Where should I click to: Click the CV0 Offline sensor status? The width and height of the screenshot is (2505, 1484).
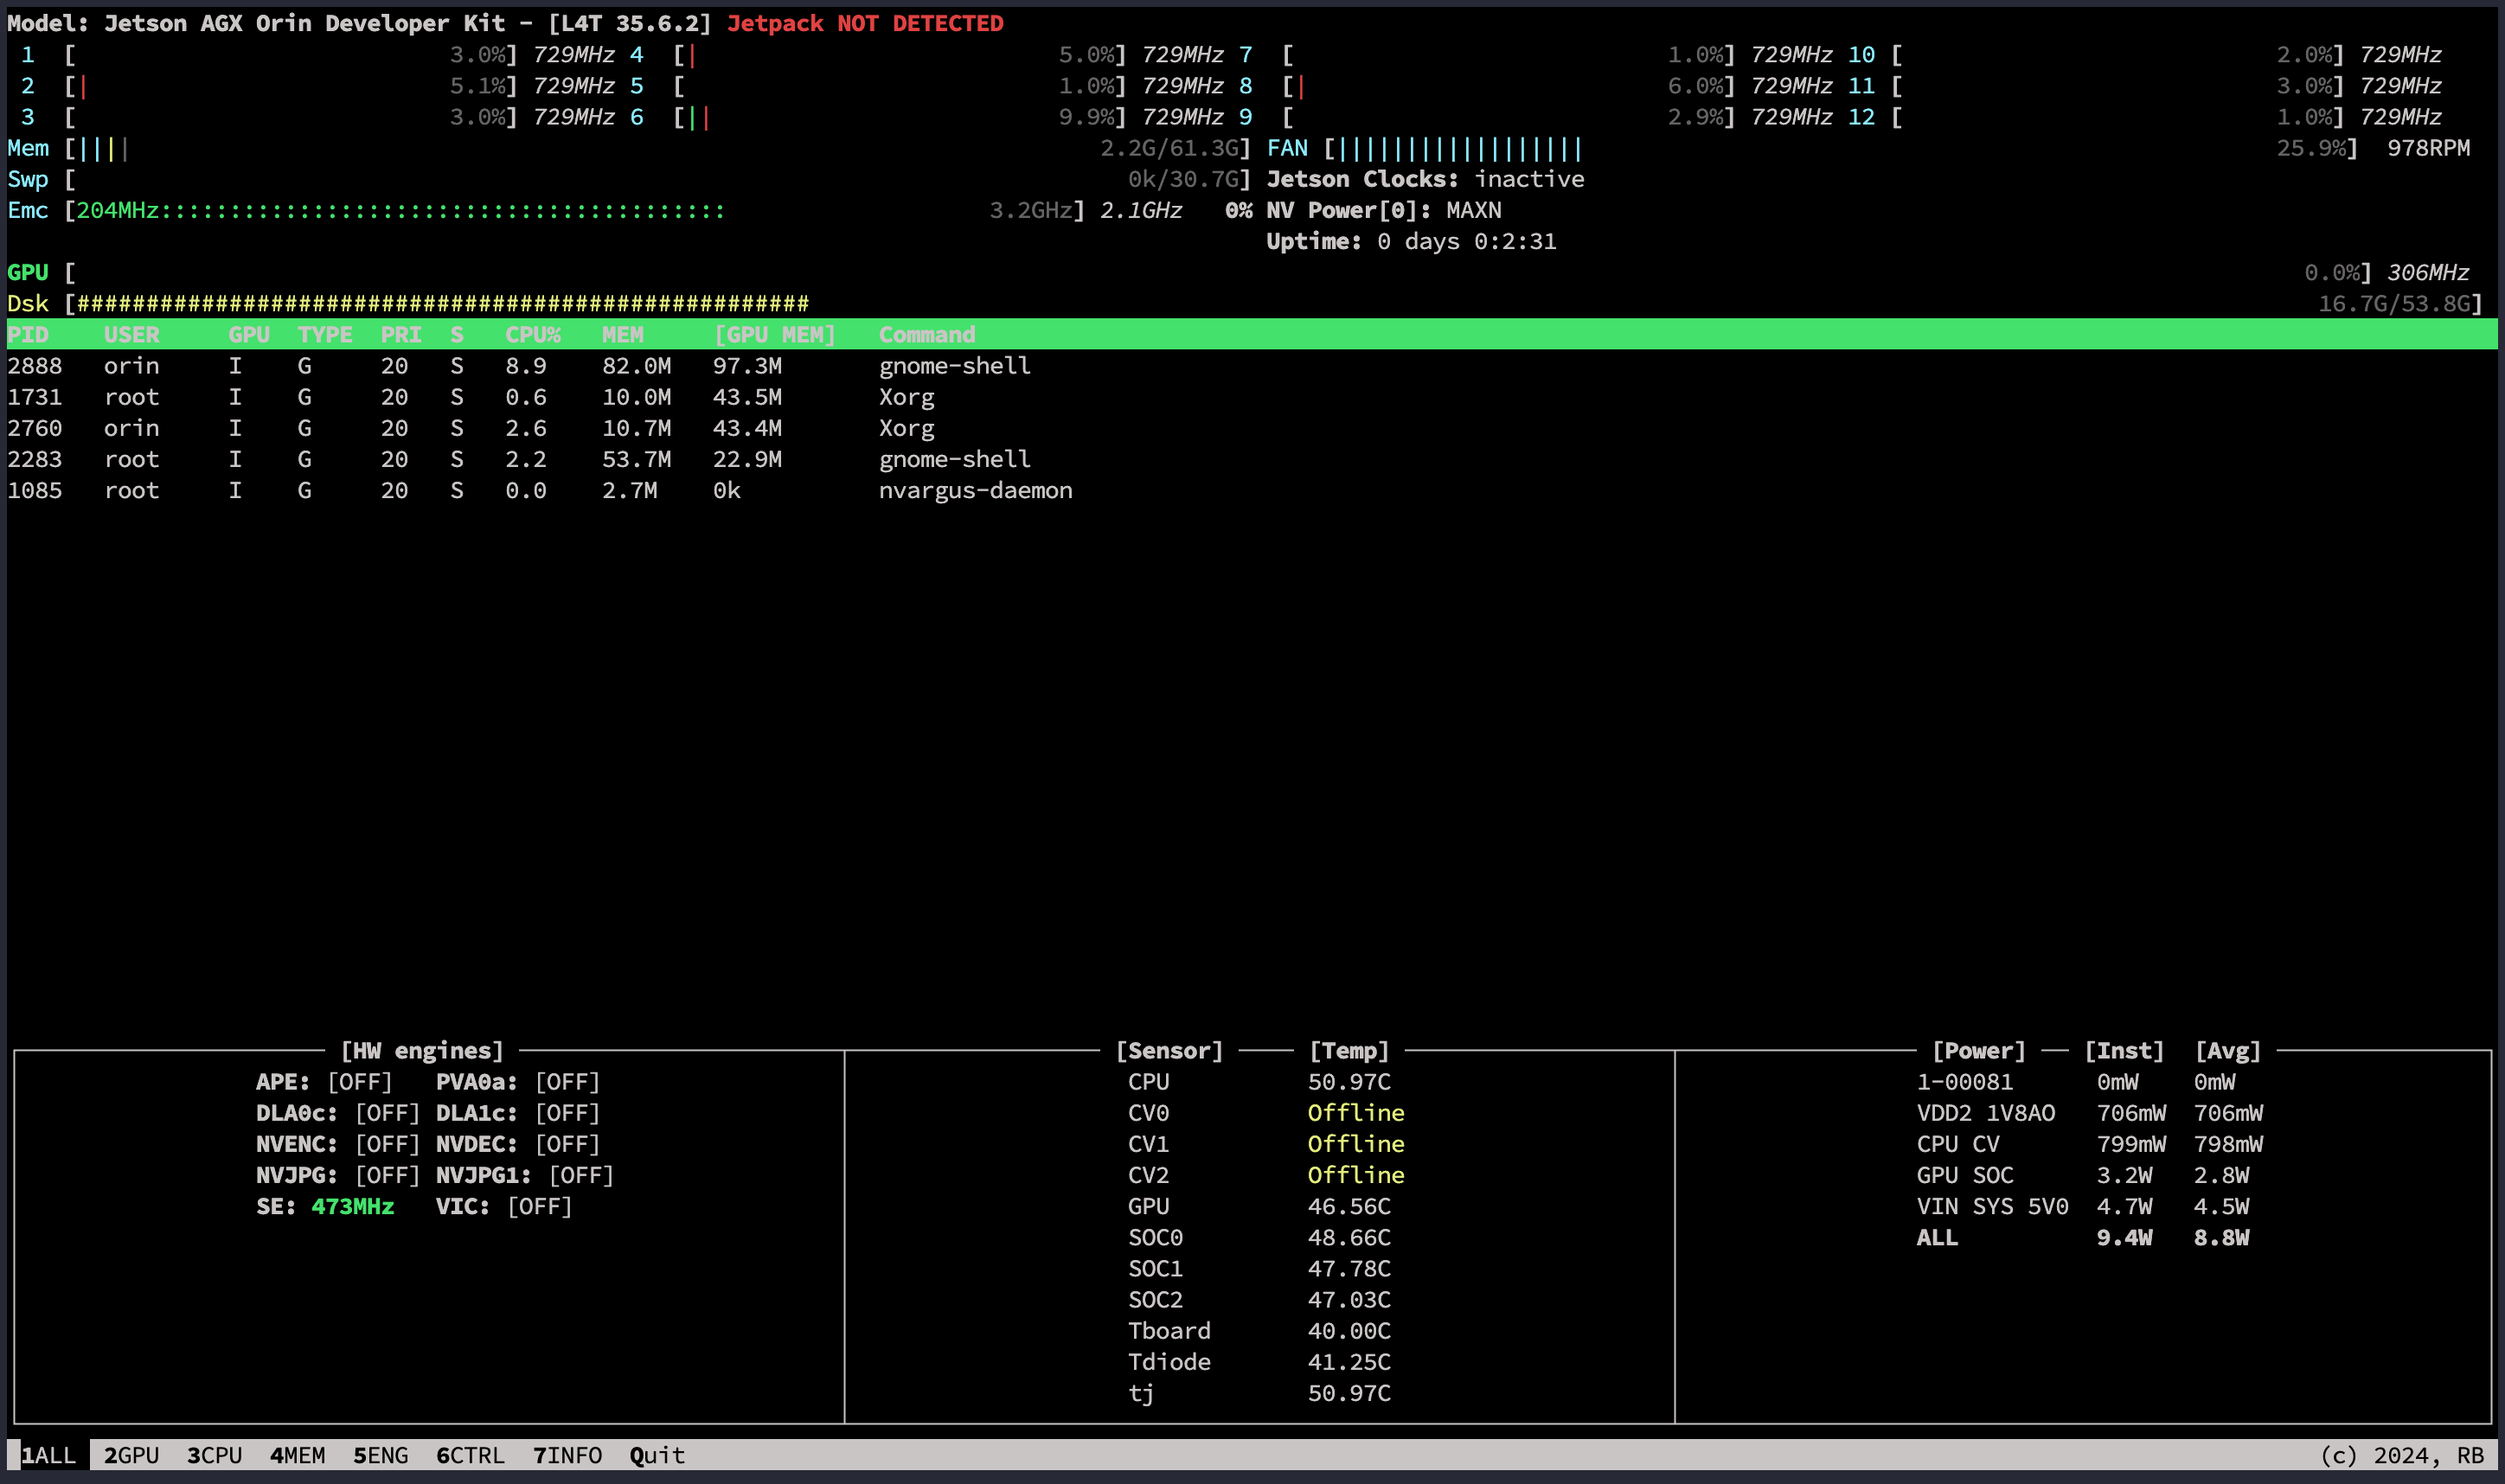coord(1356,1113)
